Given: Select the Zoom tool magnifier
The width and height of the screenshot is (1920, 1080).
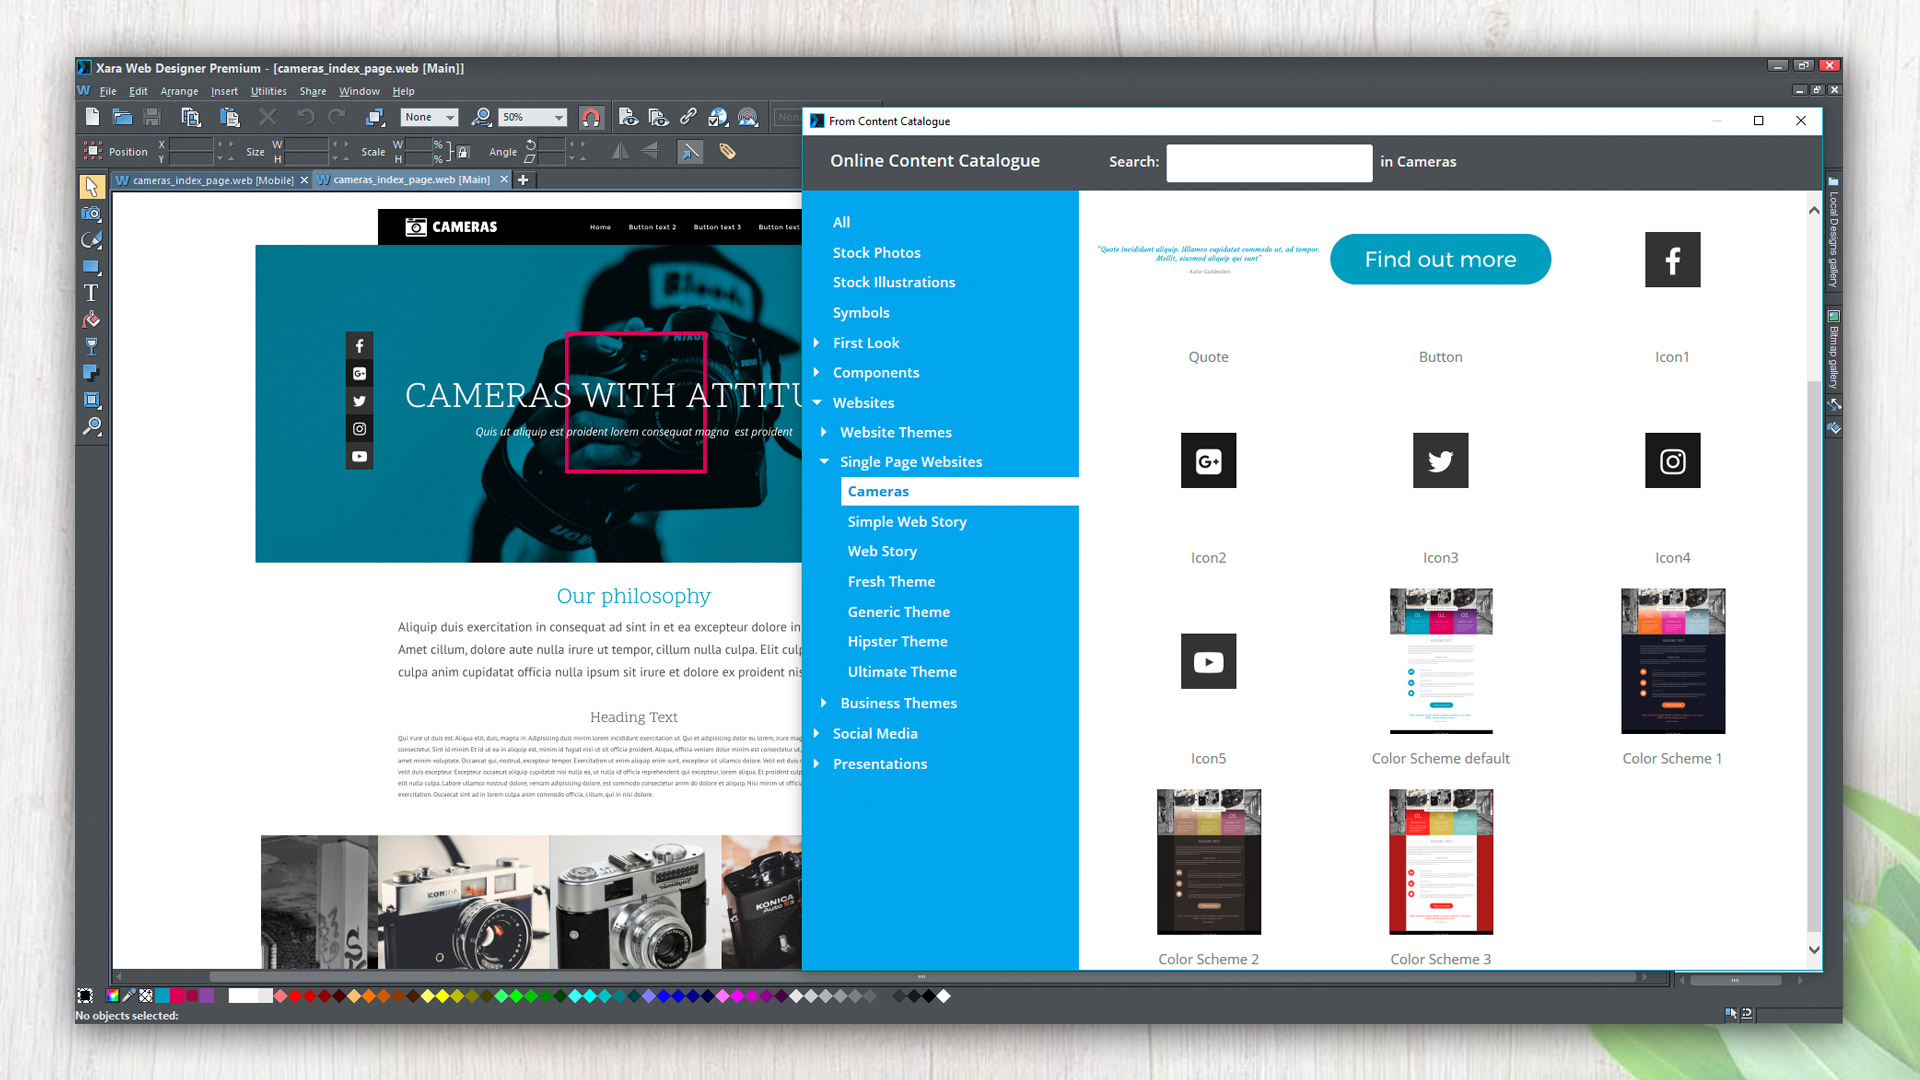Looking at the screenshot, I should click(91, 427).
